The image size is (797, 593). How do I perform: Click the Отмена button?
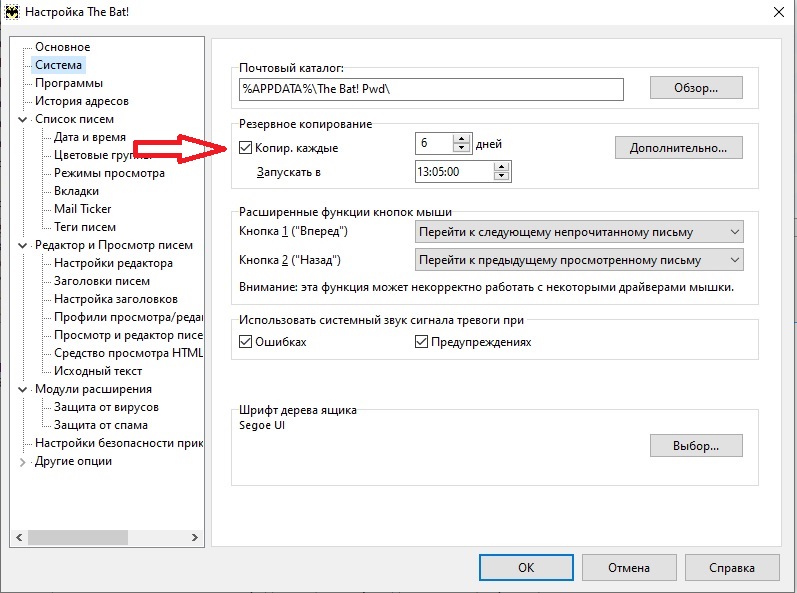click(x=629, y=568)
